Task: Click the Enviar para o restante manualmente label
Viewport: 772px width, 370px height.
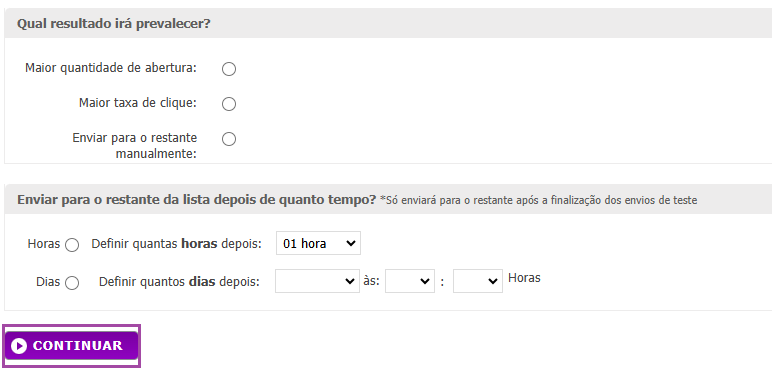Action: [x=135, y=146]
